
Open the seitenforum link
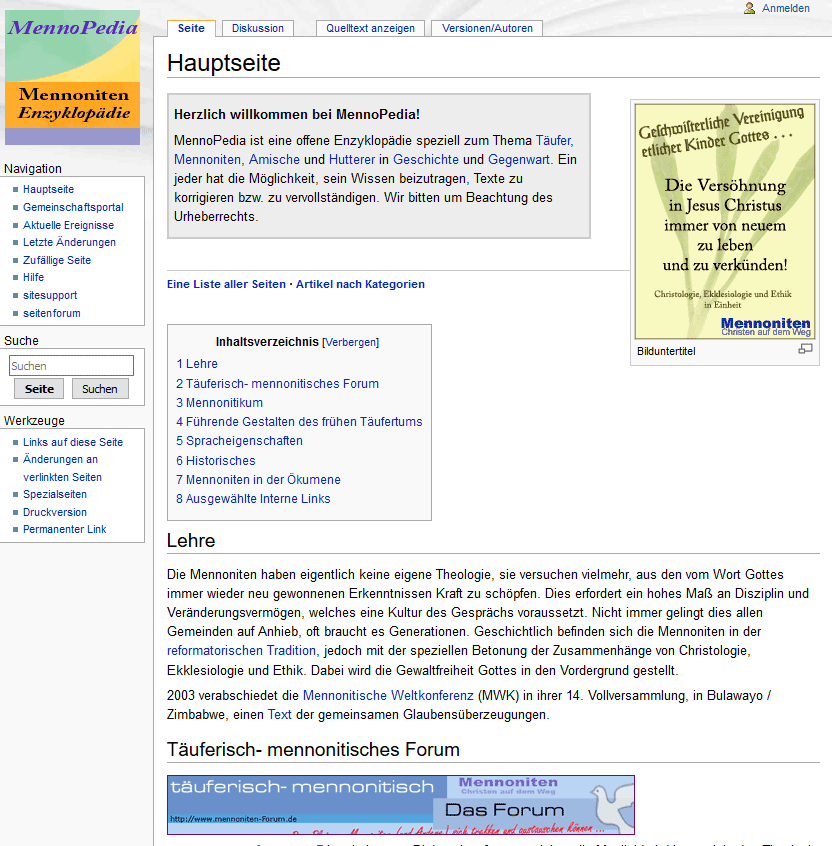[x=52, y=313]
